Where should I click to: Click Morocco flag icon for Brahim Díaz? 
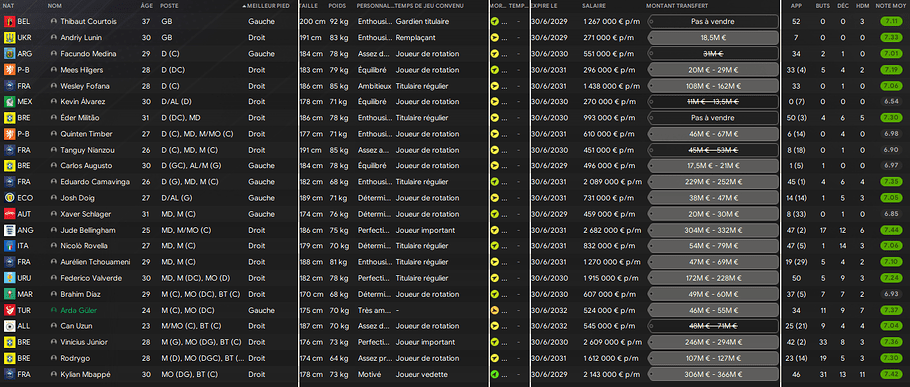coord(9,294)
